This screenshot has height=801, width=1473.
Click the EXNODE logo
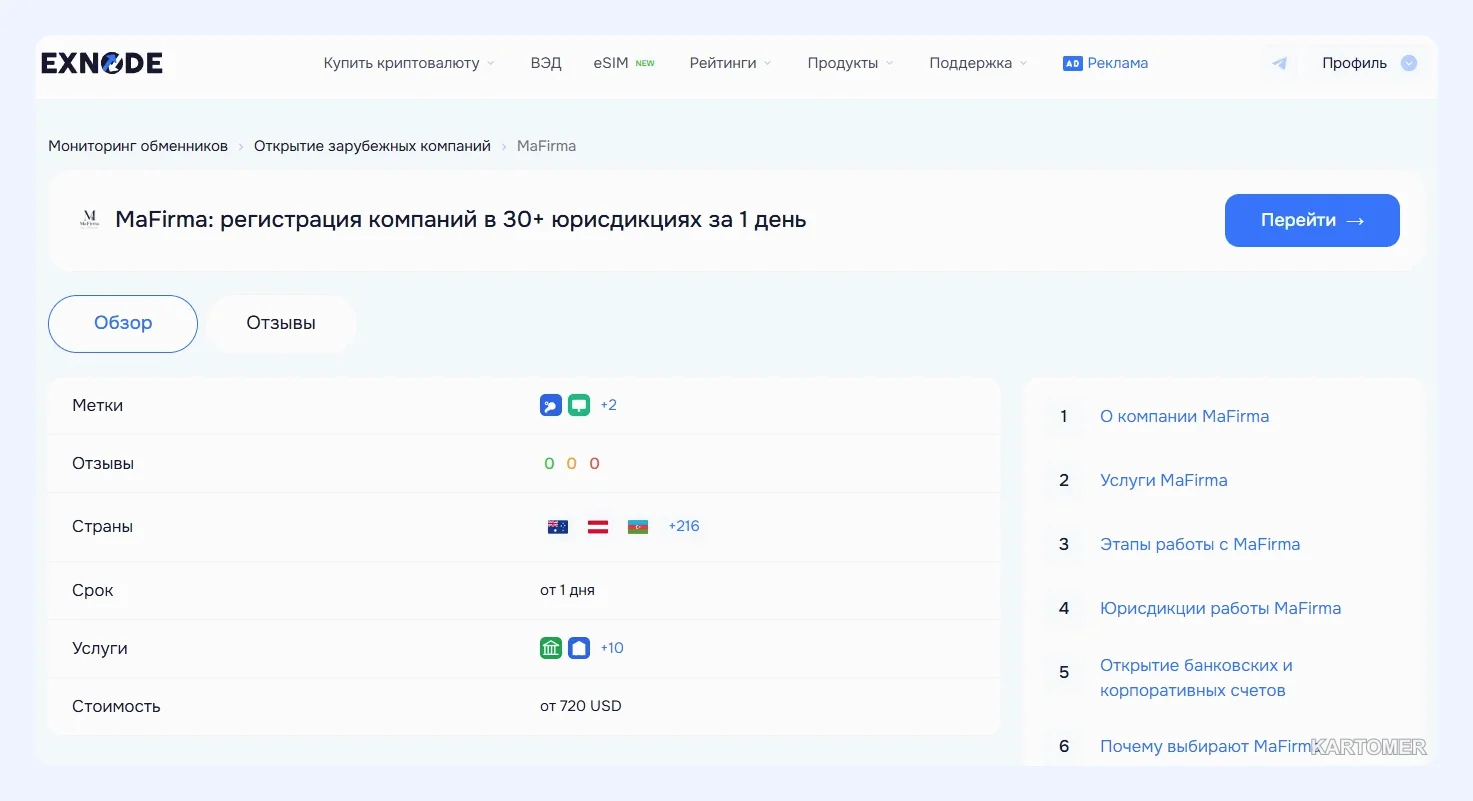[x=102, y=63]
